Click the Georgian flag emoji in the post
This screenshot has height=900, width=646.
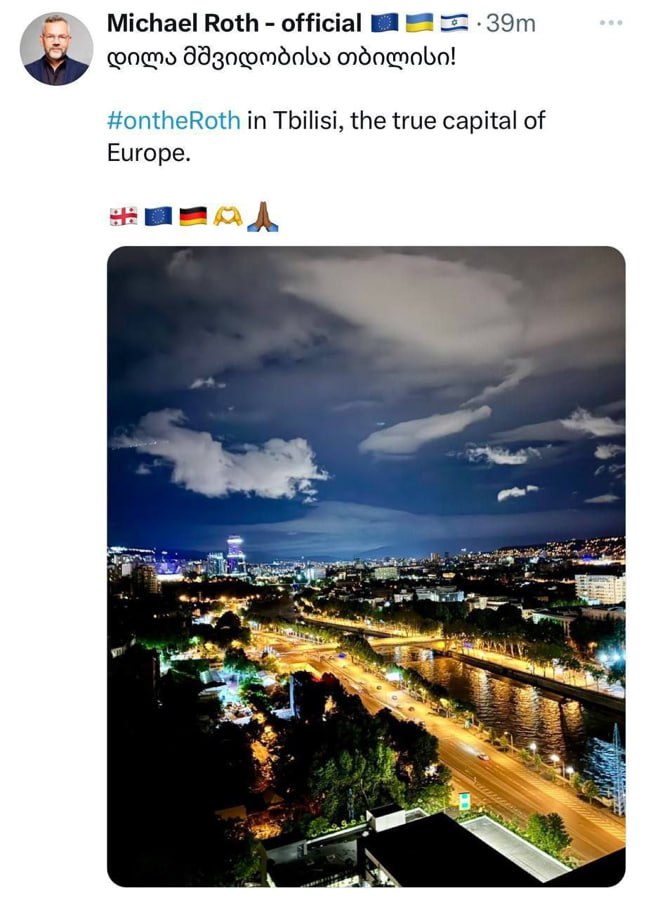tap(123, 216)
